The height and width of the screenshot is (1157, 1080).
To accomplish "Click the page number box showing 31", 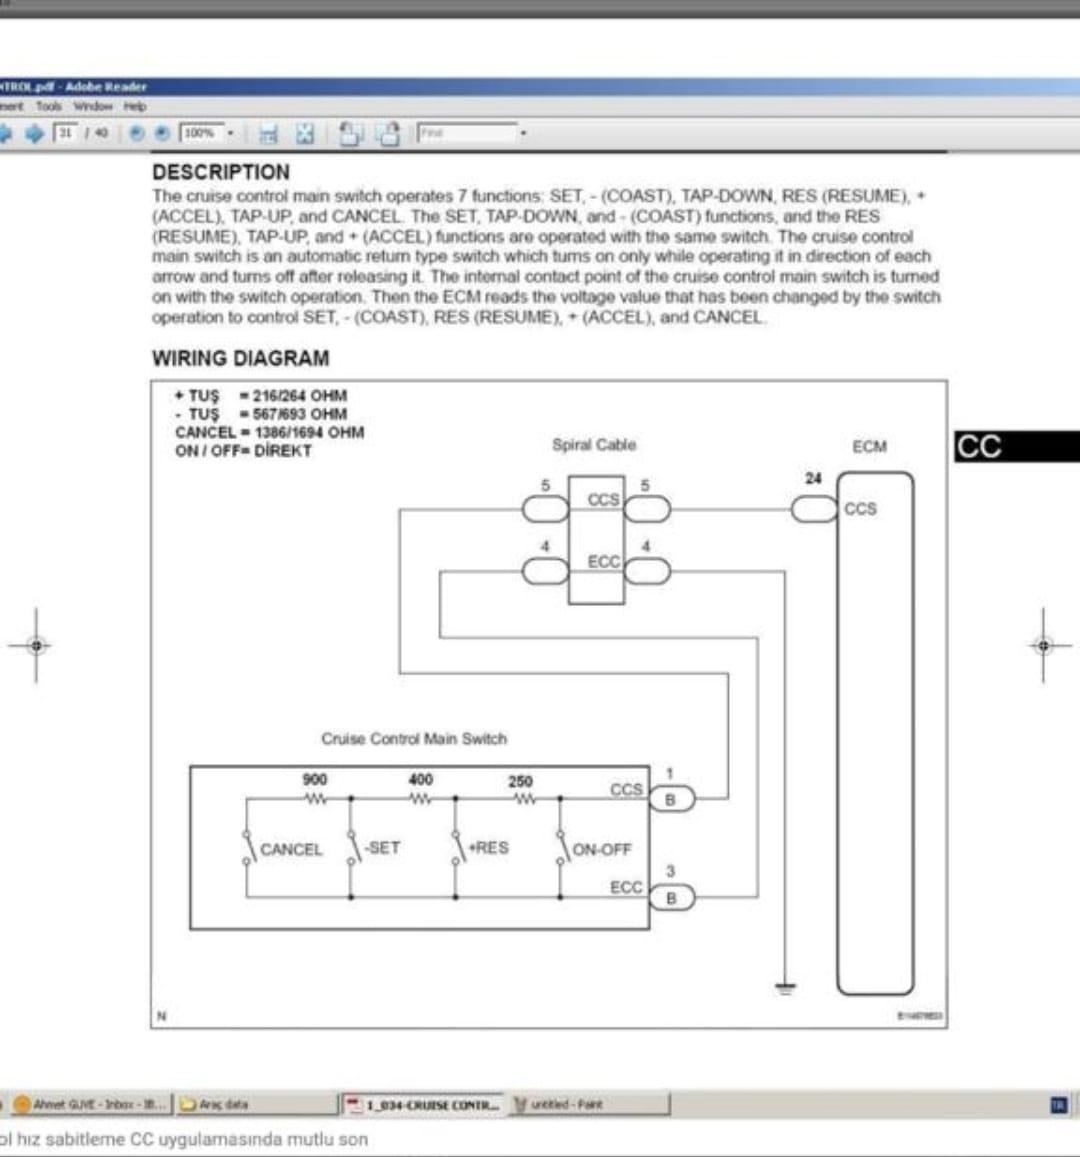I will (66, 133).
